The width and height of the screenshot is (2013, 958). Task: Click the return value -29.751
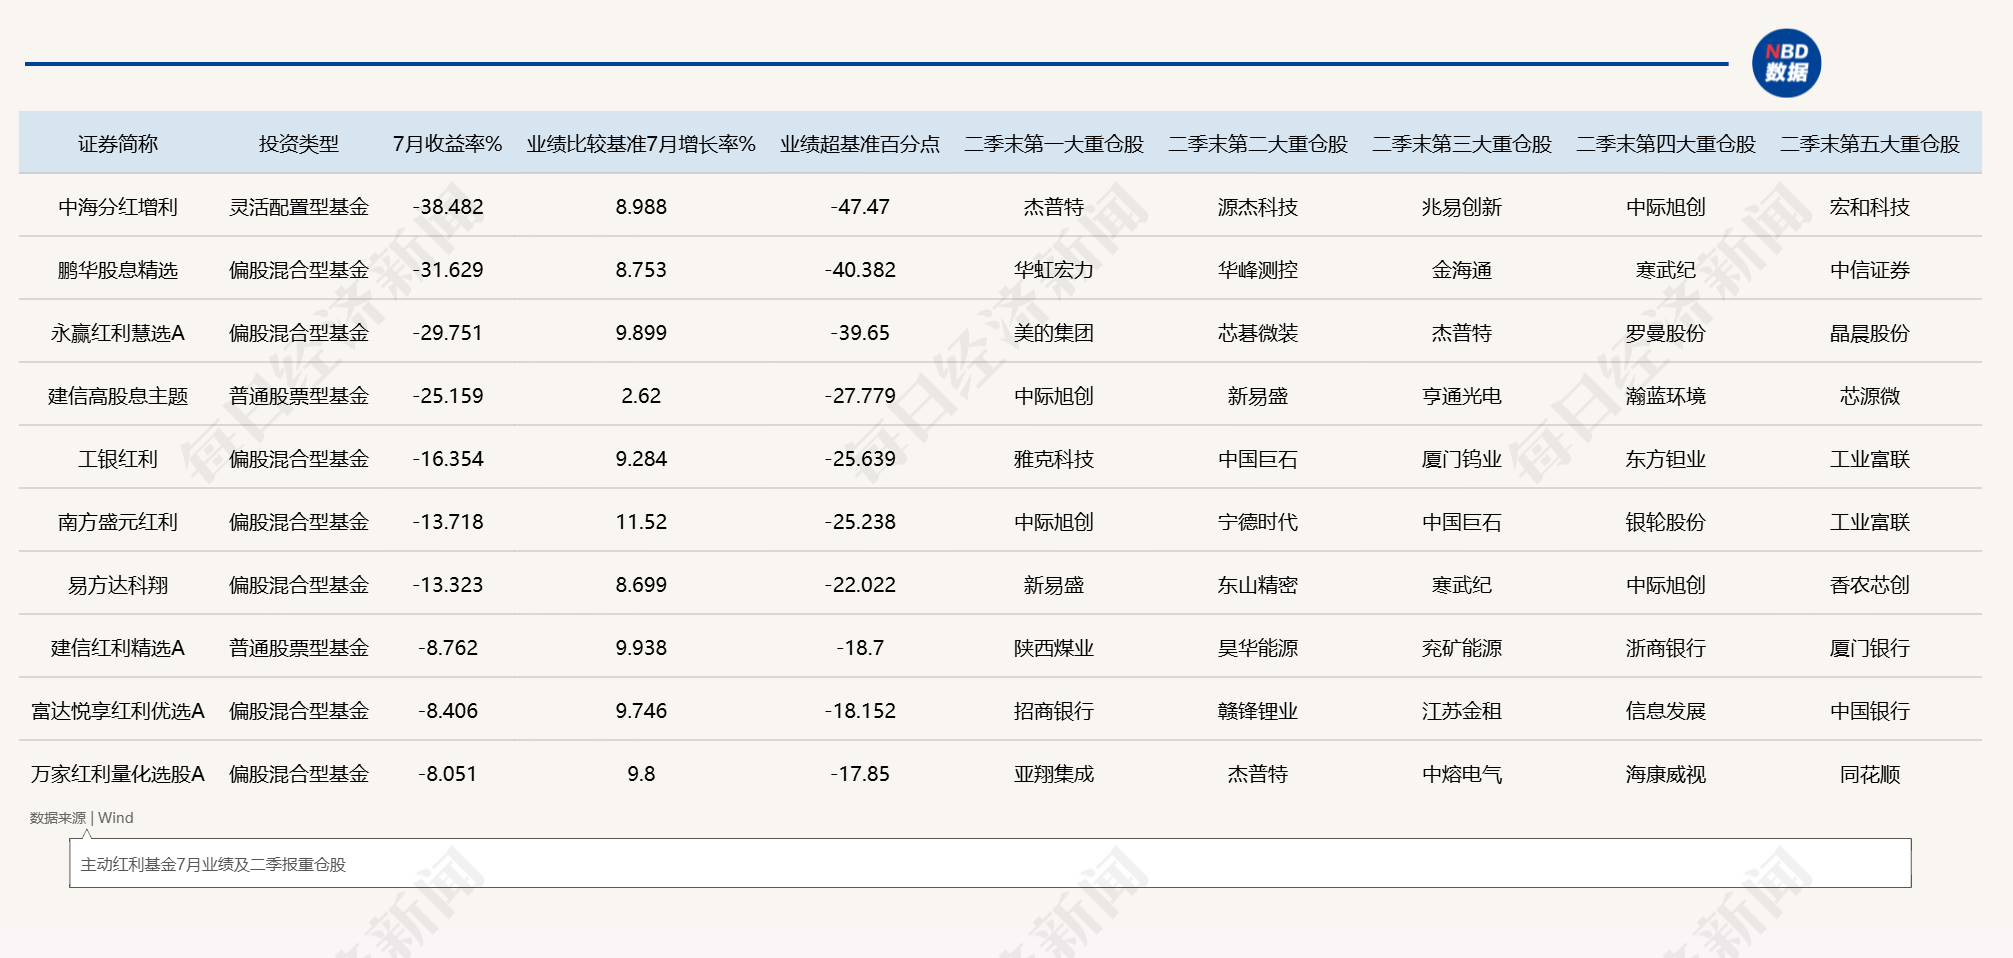coord(448,333)
